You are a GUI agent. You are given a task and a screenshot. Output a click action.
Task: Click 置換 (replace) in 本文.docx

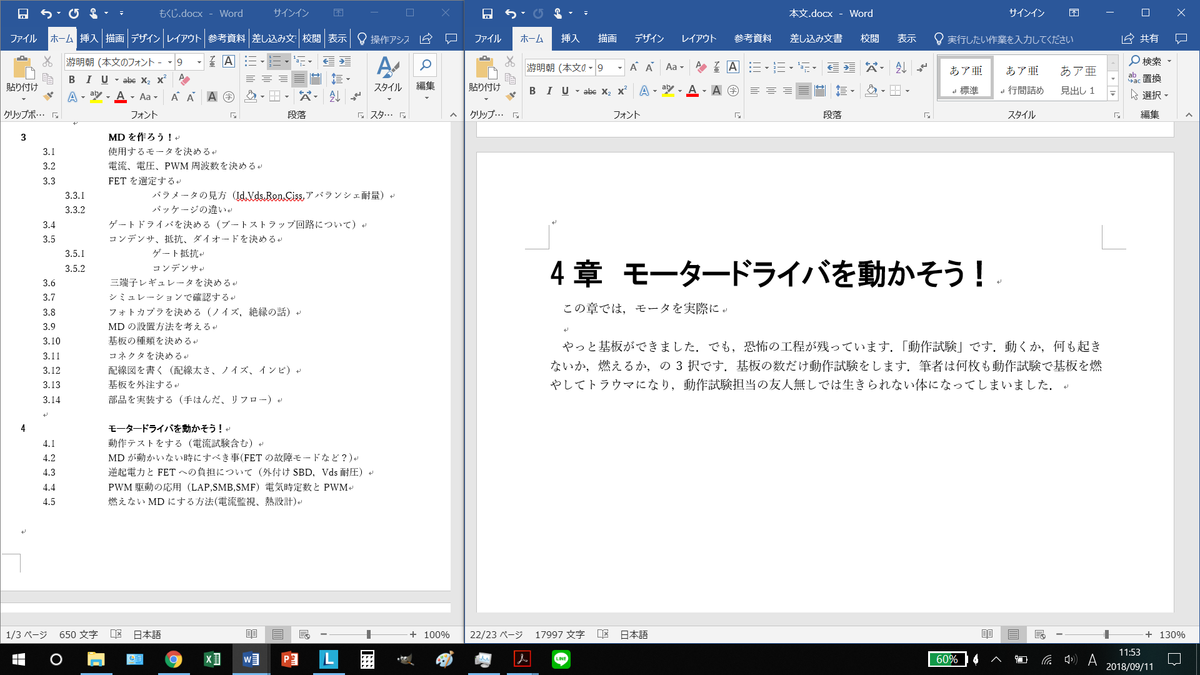pyautogui.click(x=1145, y=78)
